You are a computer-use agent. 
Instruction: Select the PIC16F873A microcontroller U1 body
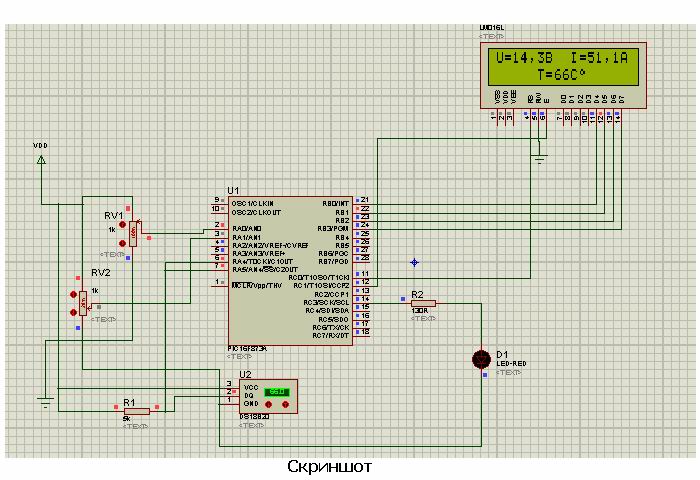pyautogui.click(x=291, y=271)
